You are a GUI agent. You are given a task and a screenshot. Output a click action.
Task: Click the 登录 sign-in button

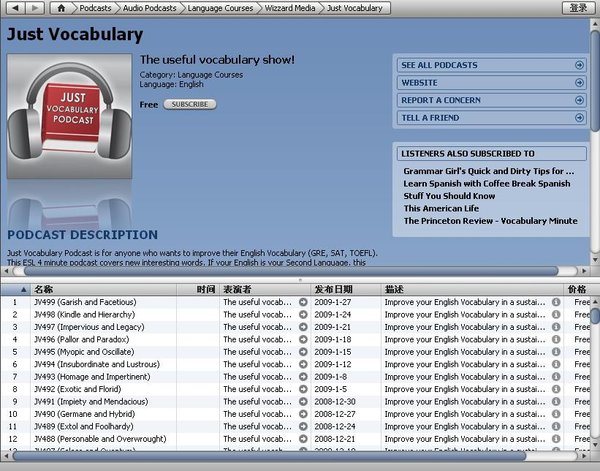(x=578, y=8)
